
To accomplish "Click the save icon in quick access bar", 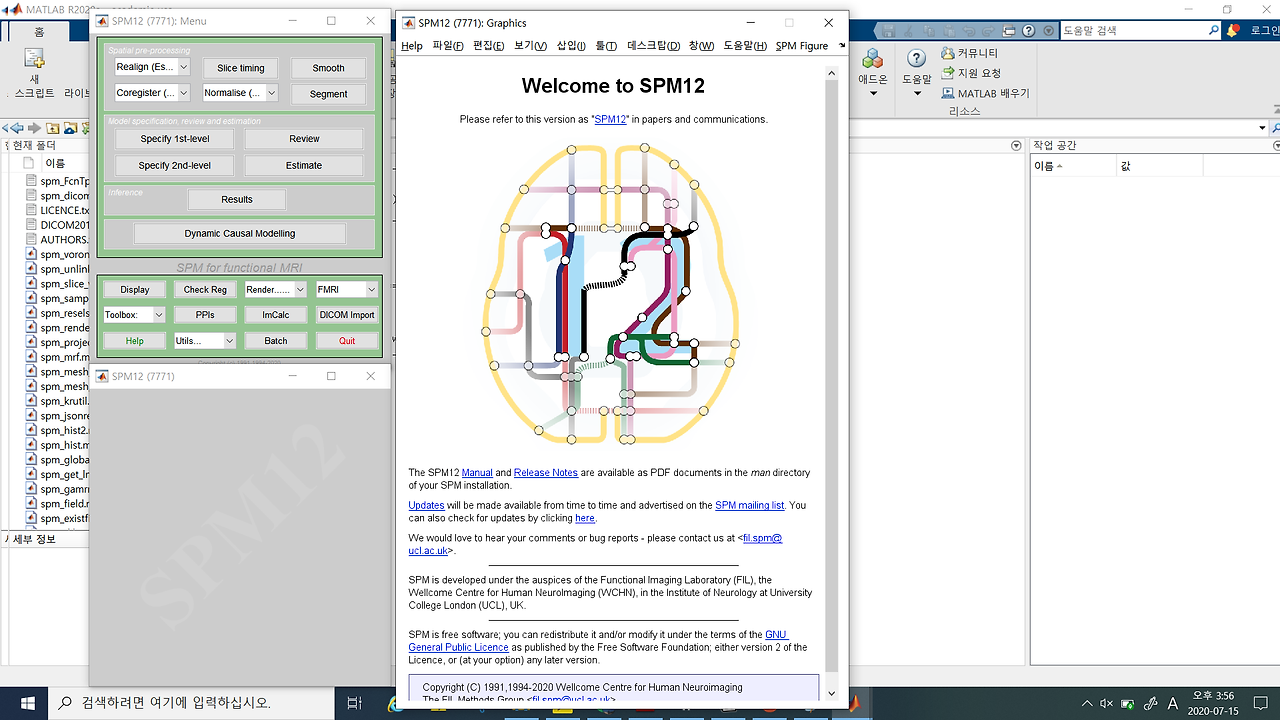I will [888, 31].
